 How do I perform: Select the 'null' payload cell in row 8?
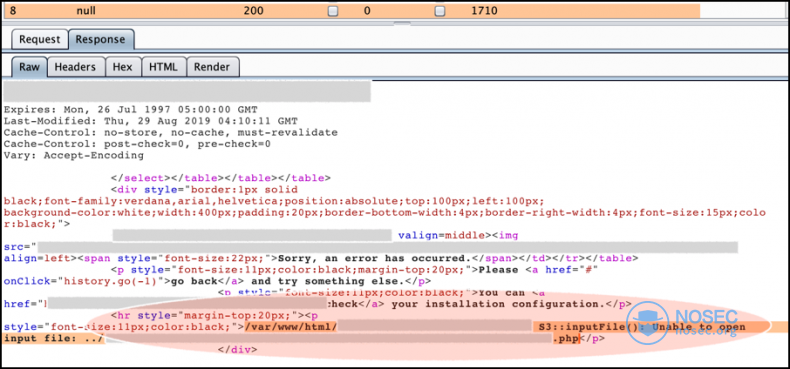86,11
